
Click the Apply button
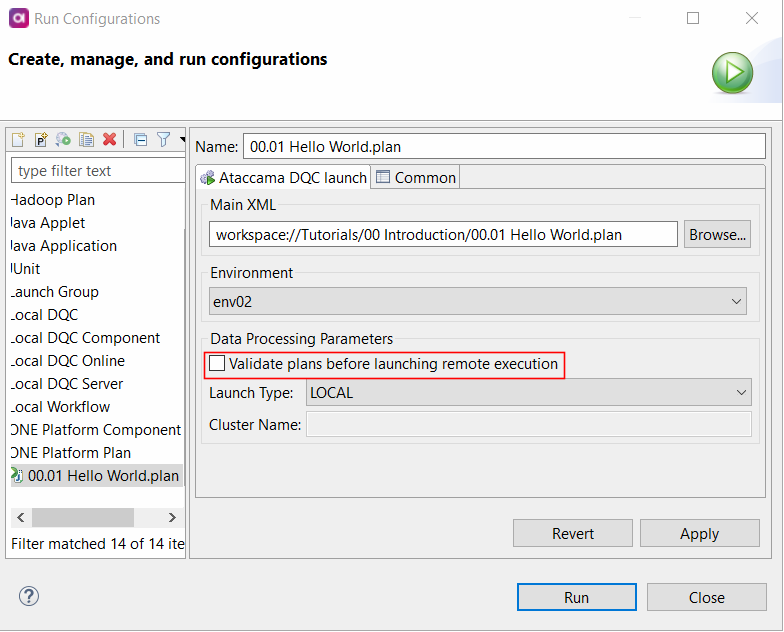click(699, 534)
